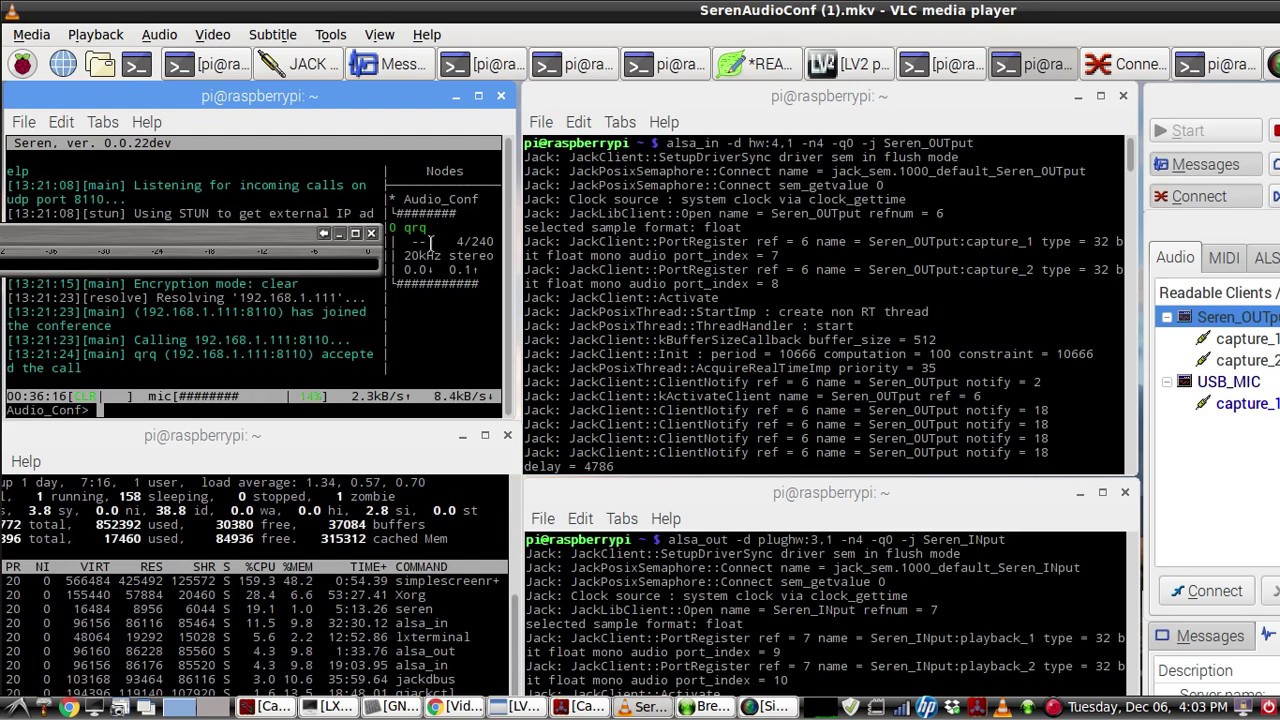Click the Audio_Conf> command prompt

click(x=47, y=410)
